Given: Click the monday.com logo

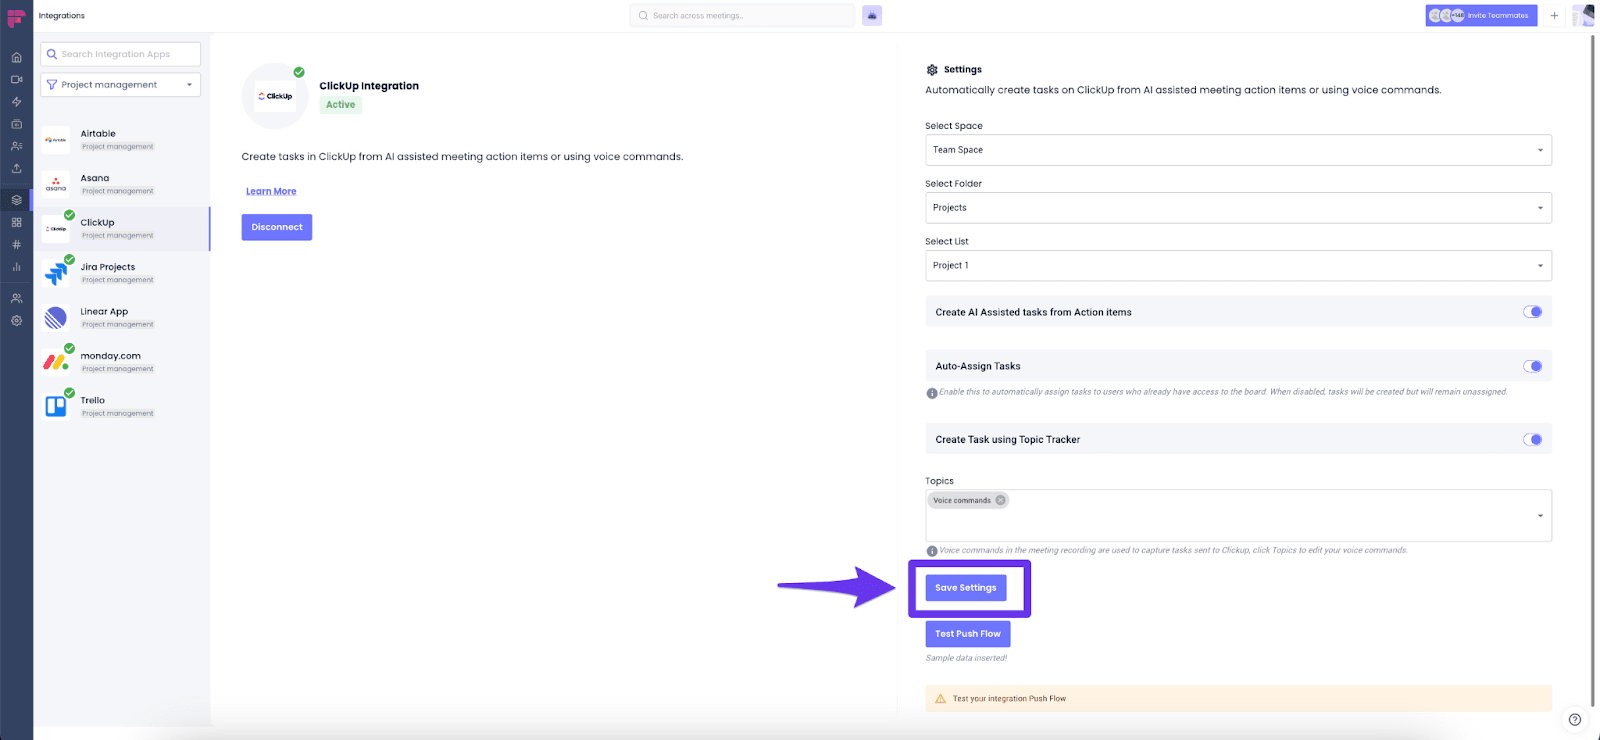Looking at the screenshot, I should [56, 362].
